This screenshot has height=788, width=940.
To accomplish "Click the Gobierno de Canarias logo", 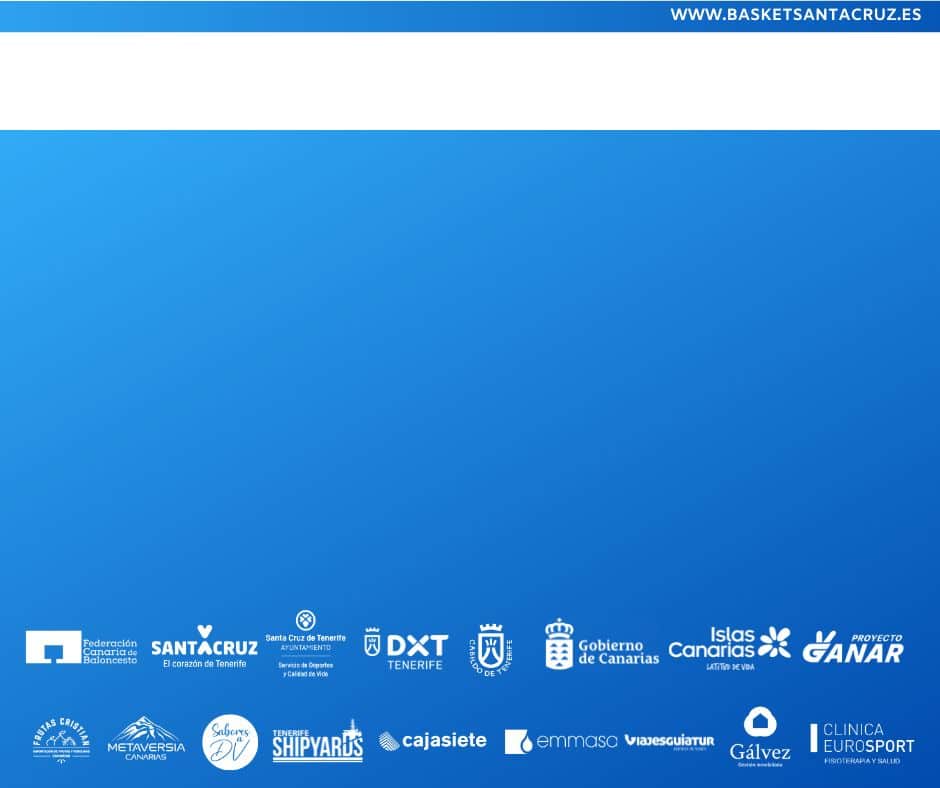I will (x=601, y=645).
